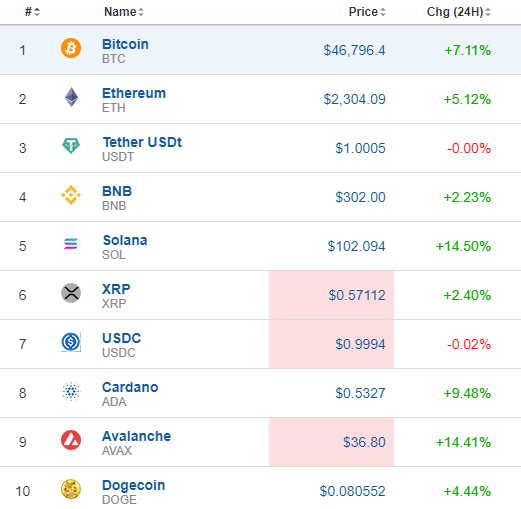Open the Ethereum name link
The image size is (521, 509).
pos(134,93)
